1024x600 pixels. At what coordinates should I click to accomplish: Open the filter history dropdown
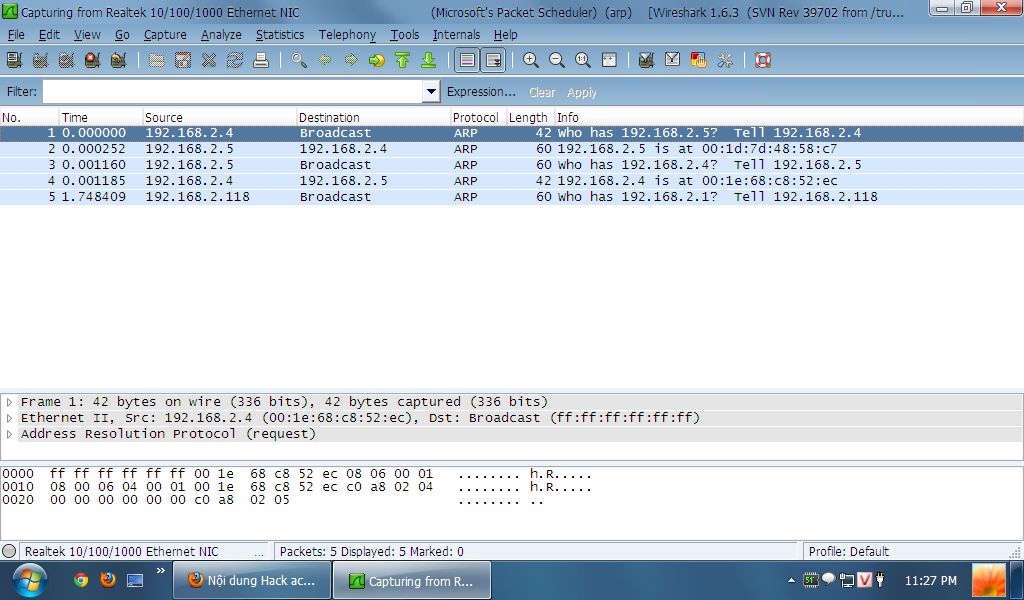point(431,92)
